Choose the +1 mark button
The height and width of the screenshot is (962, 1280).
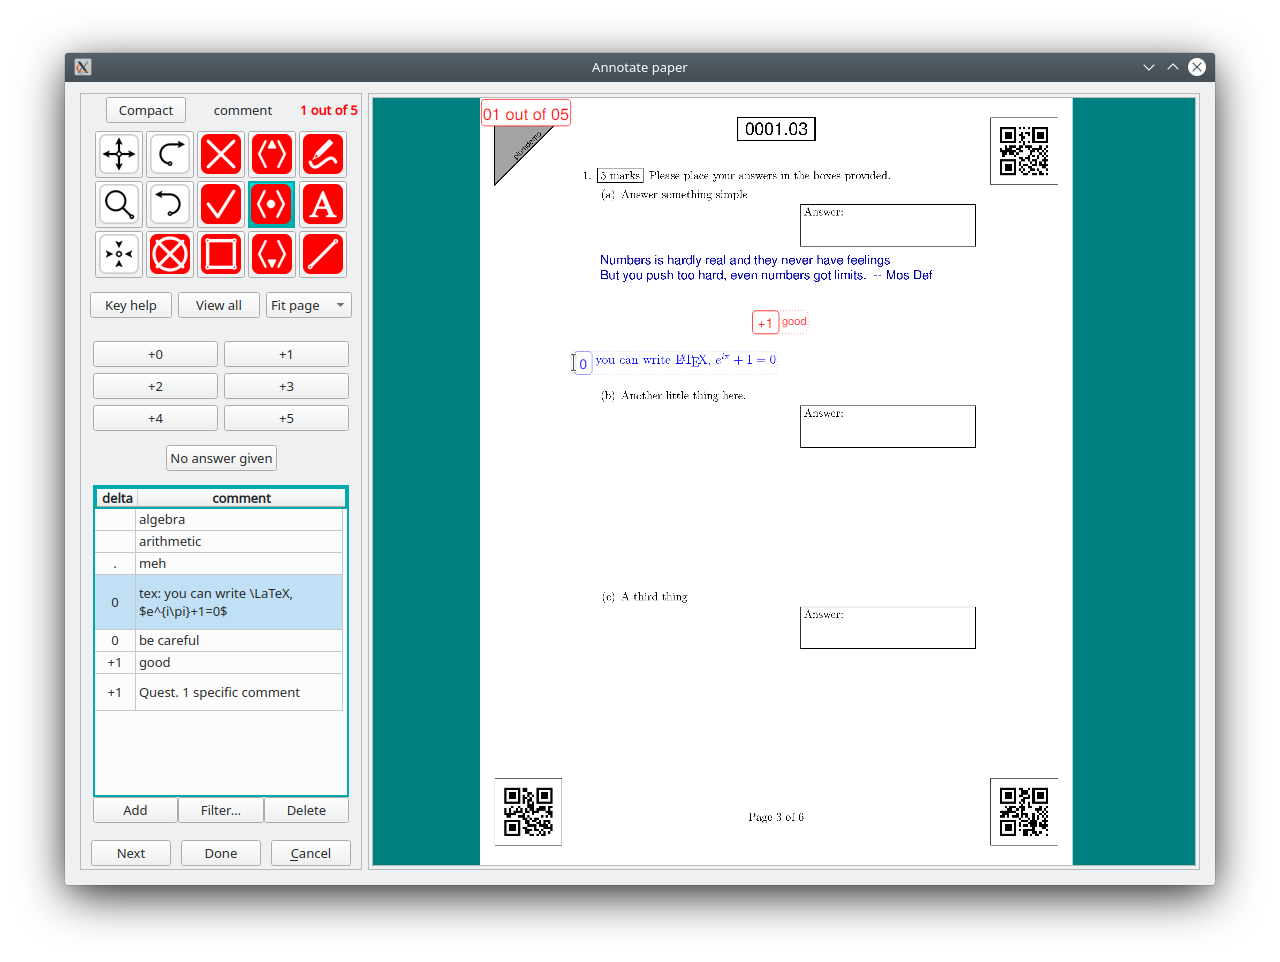(286, 354)
